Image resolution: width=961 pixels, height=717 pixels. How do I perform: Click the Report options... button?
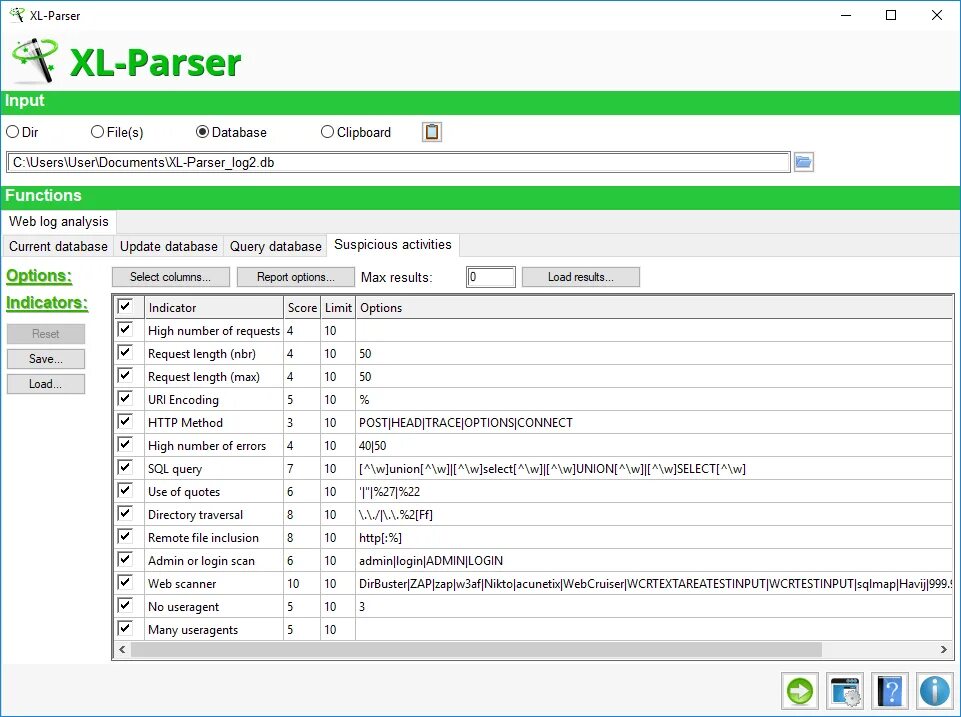[296, 277]
